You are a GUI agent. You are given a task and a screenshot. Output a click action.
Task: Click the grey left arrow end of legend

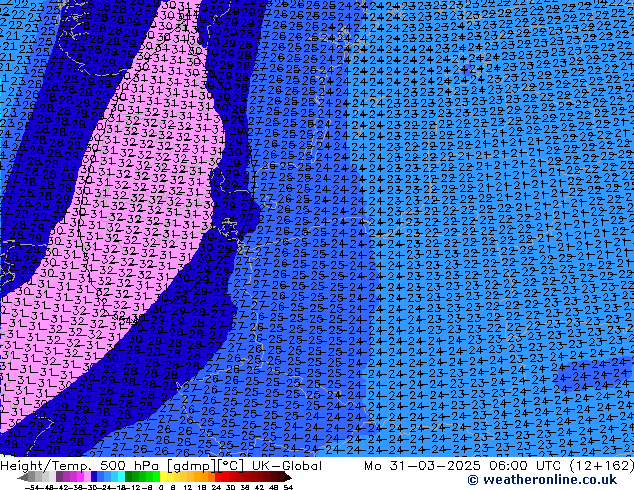23,477
